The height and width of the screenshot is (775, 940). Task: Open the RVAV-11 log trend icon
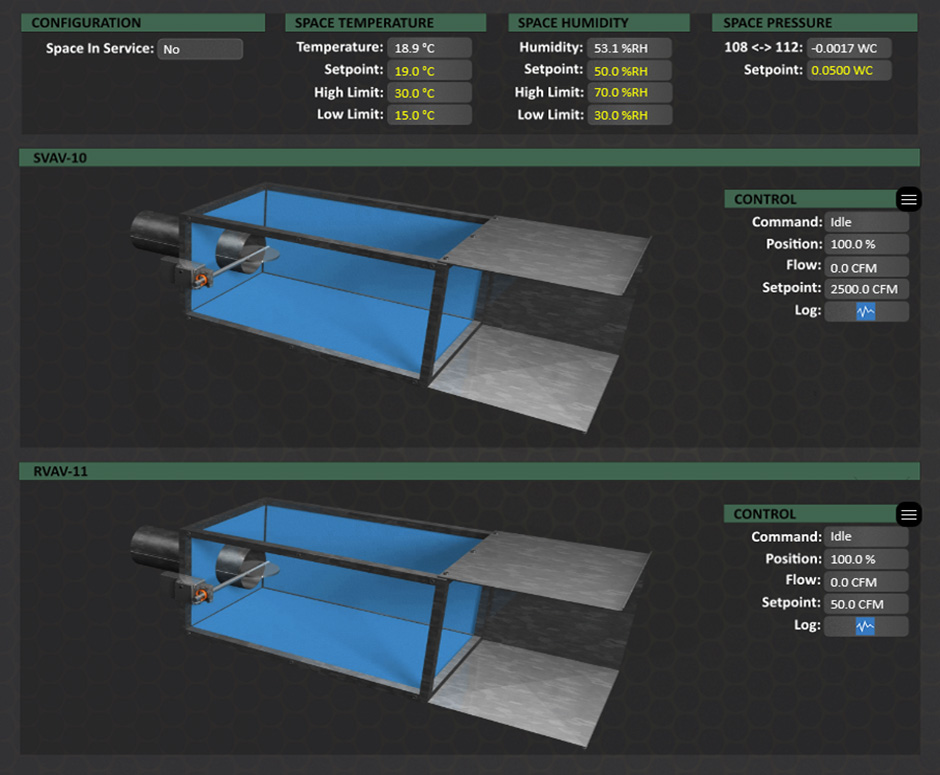pos(865,626)
